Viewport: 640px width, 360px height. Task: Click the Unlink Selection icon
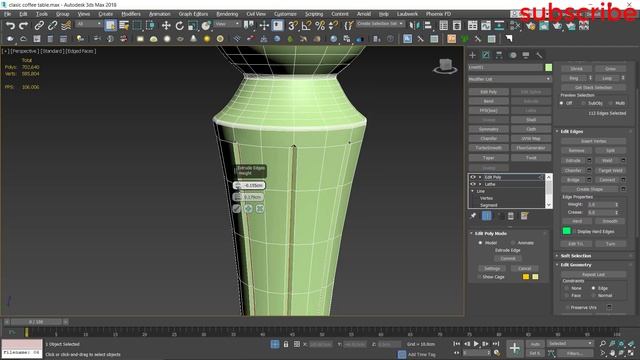(52, 26)
